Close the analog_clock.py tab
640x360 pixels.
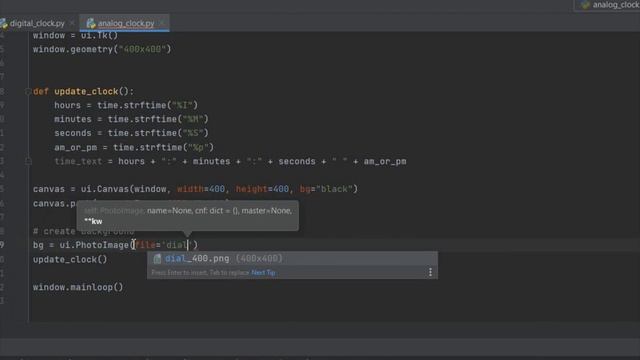162,23
